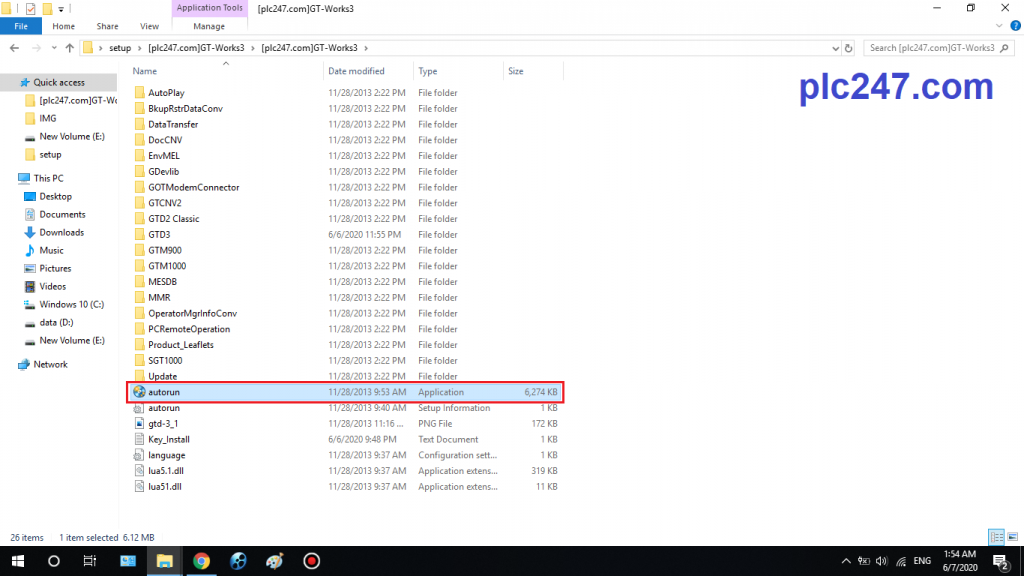Select the GOTModemConnector folder icon
This screenshot has height=576, width=1024.
pyautogui.click(x=139, y=187)
